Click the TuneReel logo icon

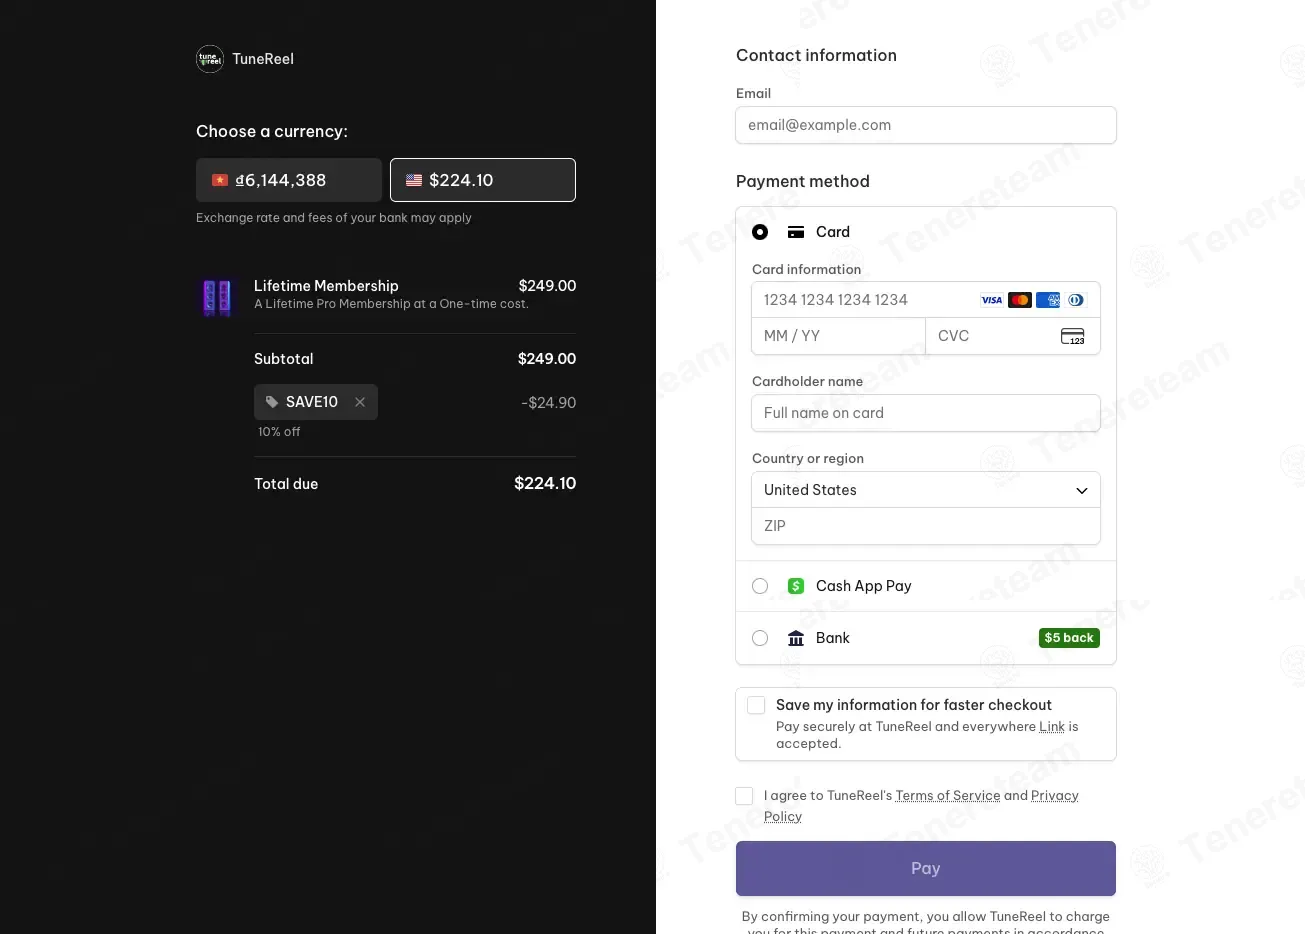tap(210, 59)
